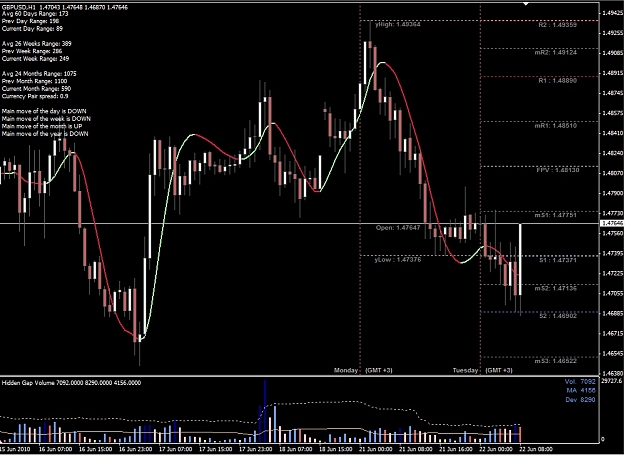Click the Open: 1.47647 level label
The image size is (625, 455).
pos(398,228)
